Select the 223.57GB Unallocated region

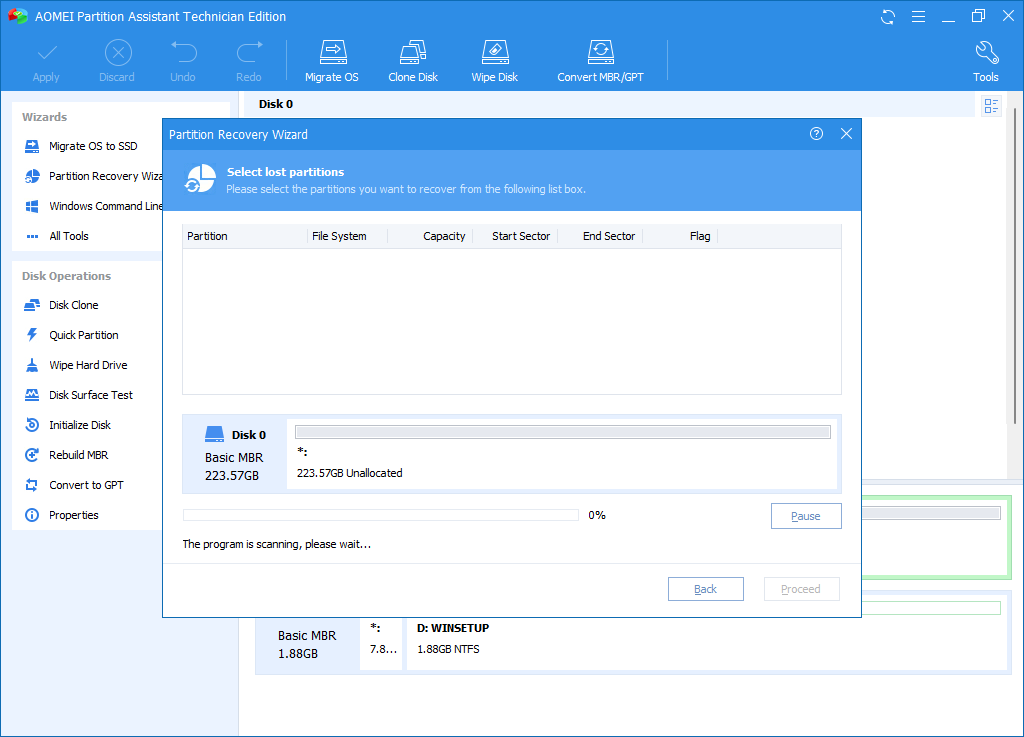[562, 453]
